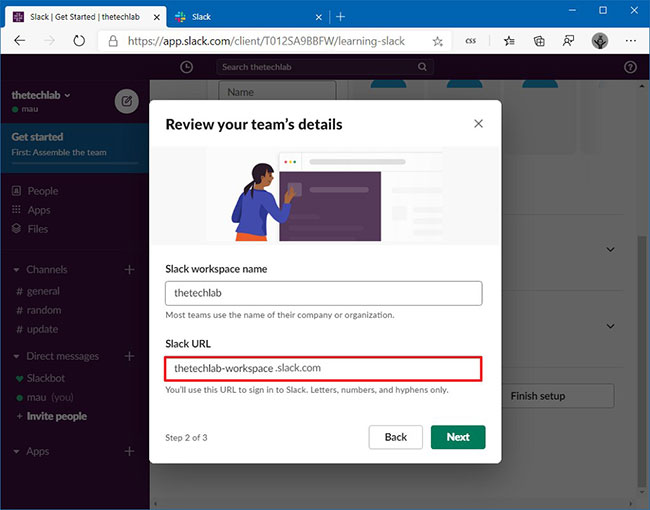Start new direct message plus icon

129,356
